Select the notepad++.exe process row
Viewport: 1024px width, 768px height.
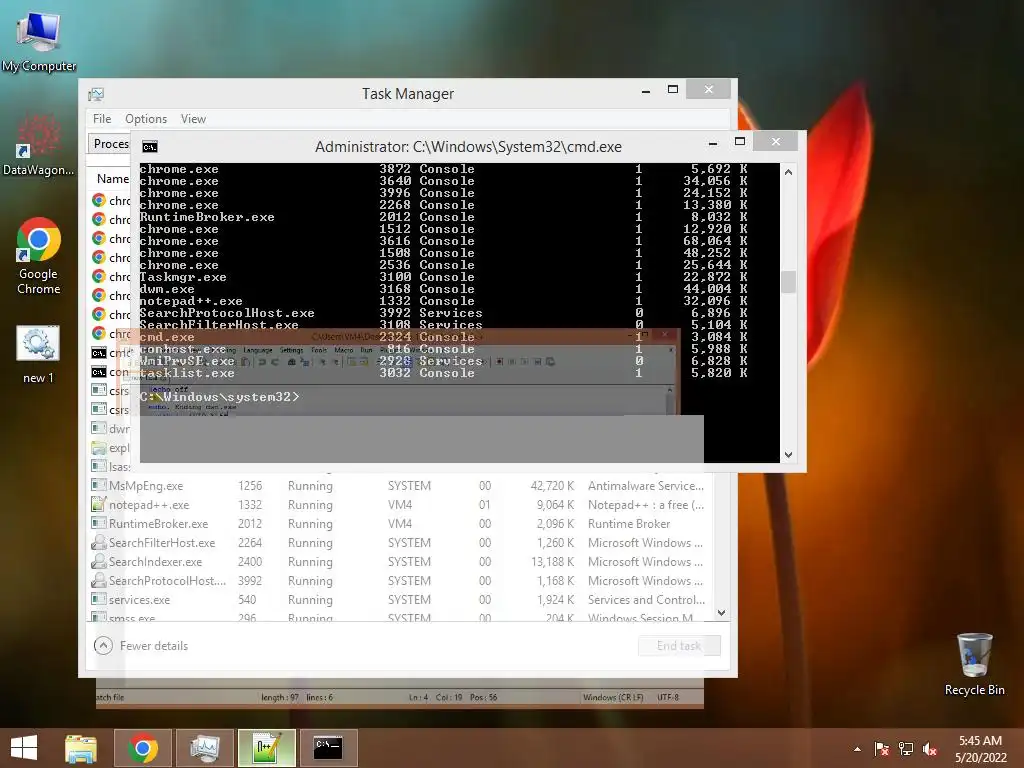tap(400, 505)
